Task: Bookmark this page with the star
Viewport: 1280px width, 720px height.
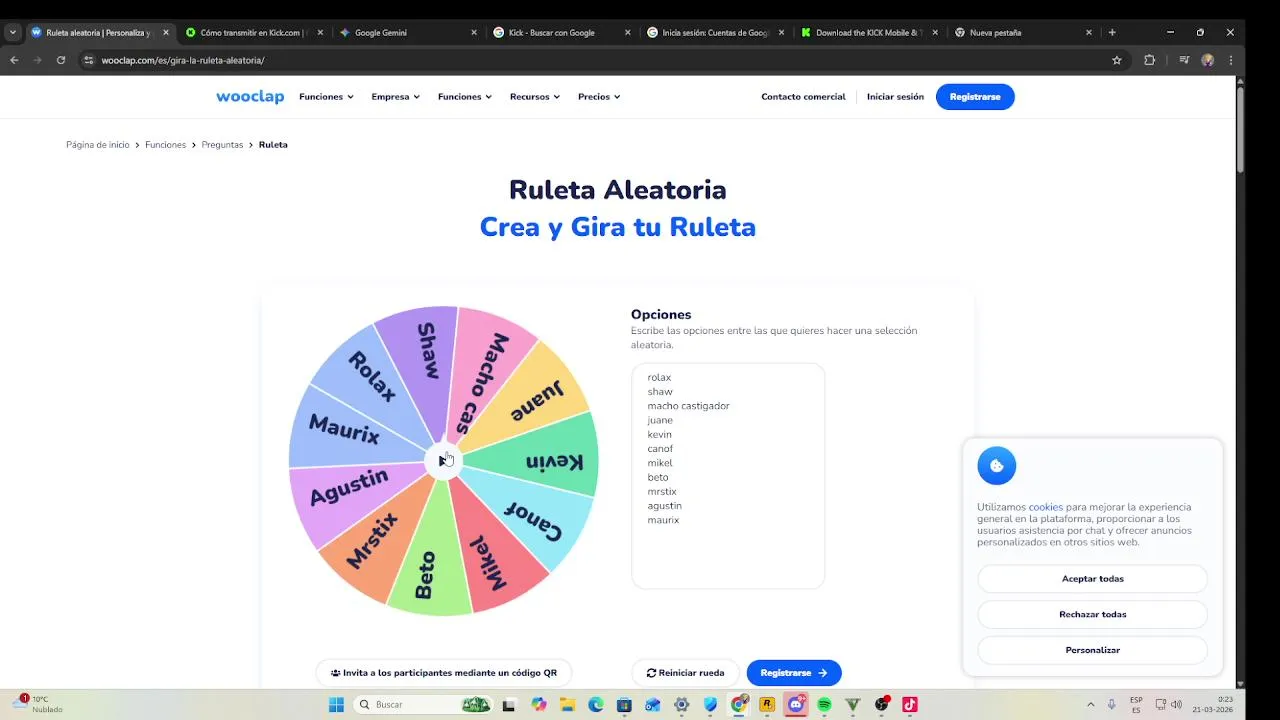Action: 1117,60
